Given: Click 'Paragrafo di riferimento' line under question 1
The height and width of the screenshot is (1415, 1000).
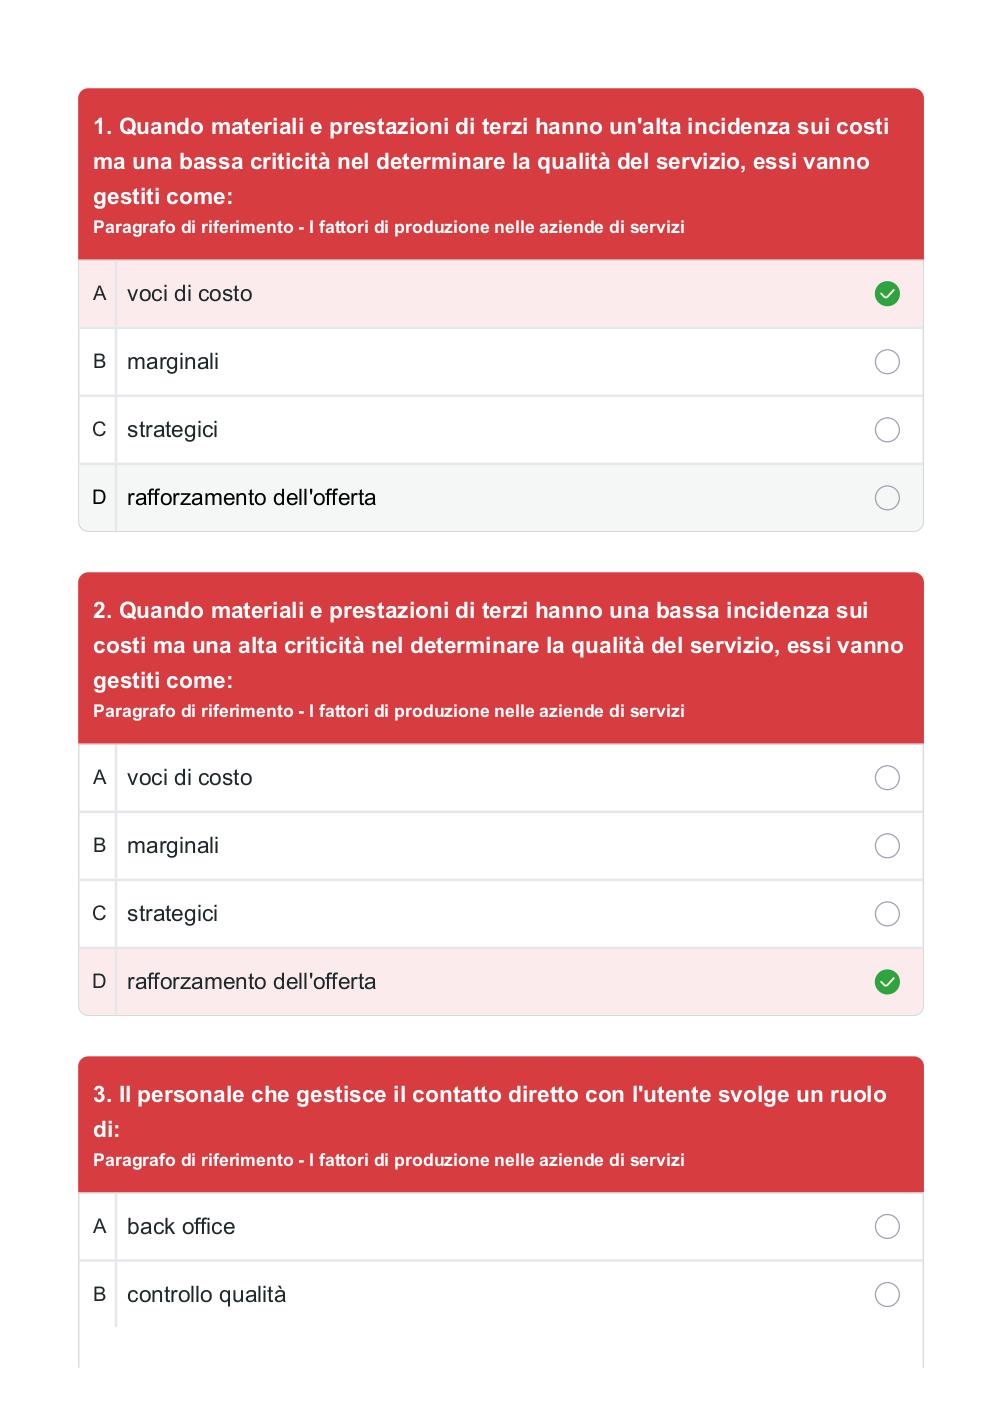Looking at the screenshot, I should pos(389,227).
